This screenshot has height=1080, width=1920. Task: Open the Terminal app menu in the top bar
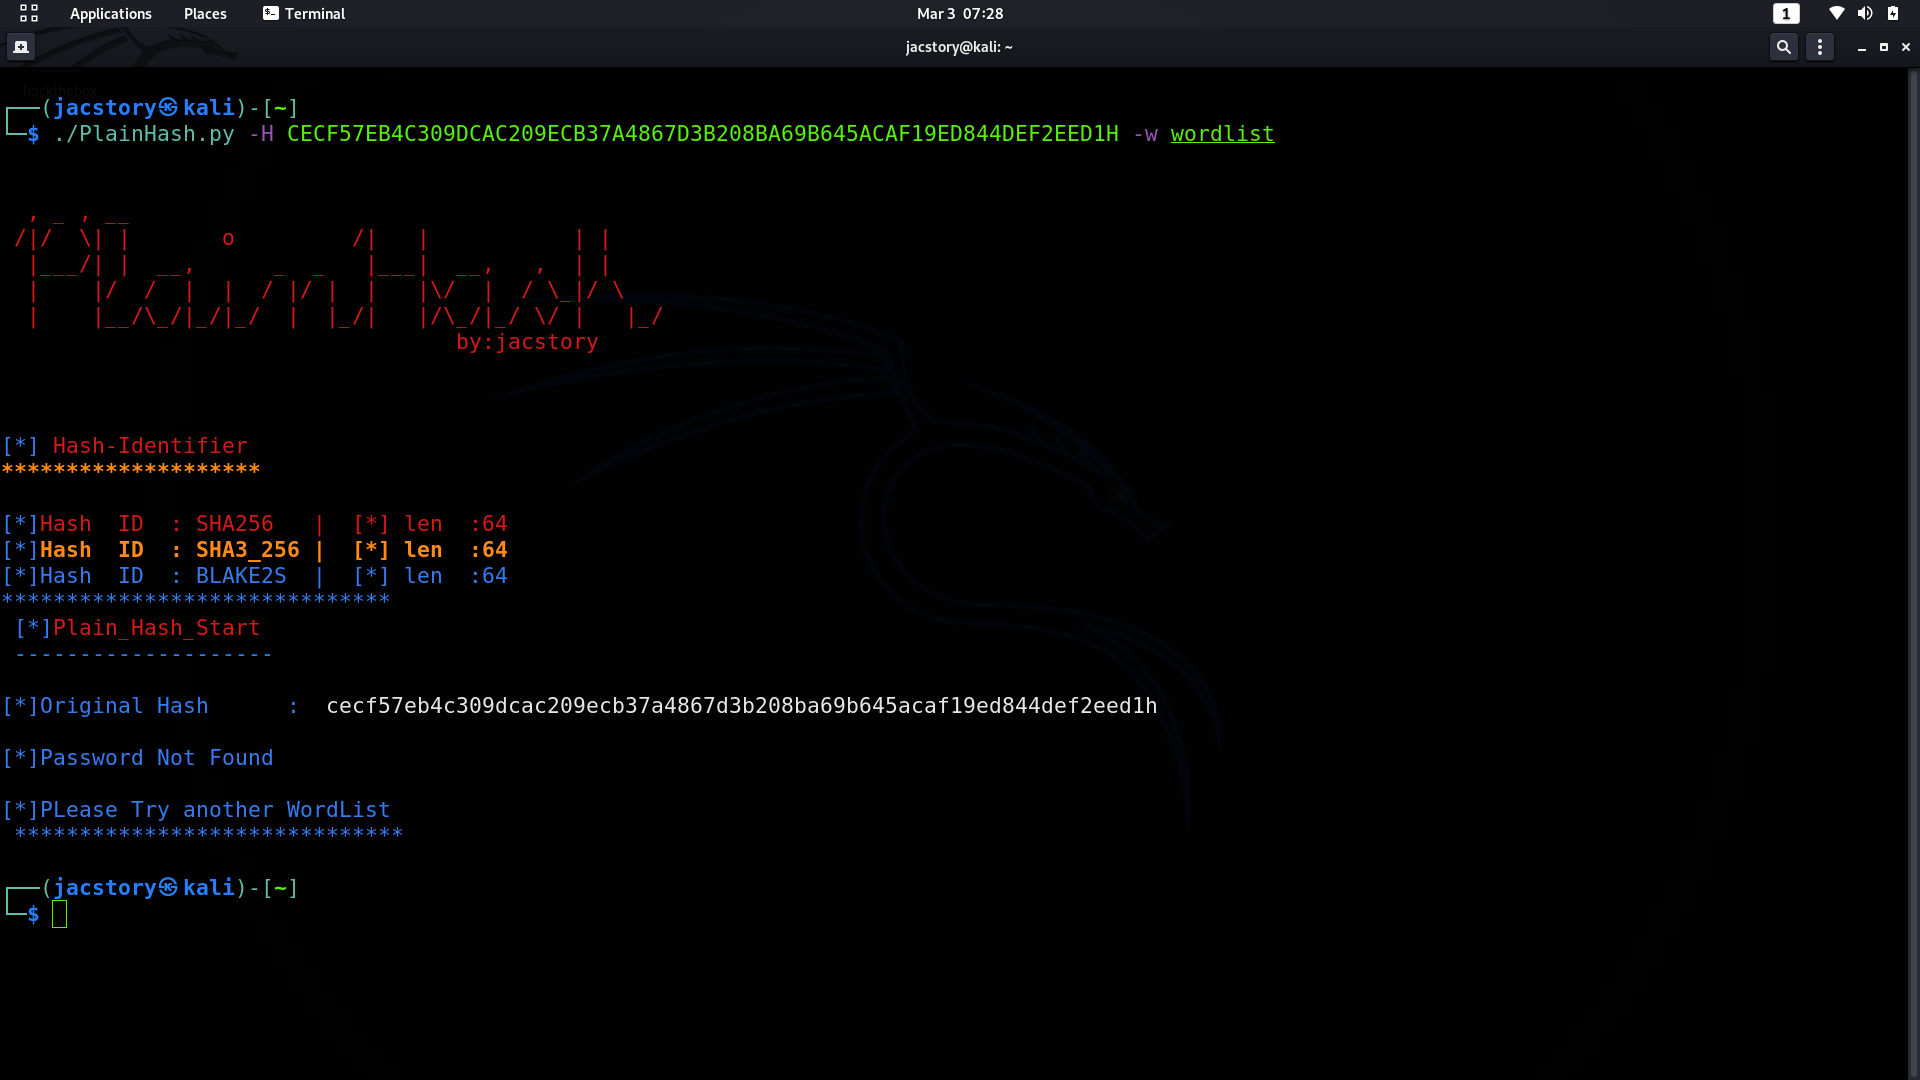point(304,13)
